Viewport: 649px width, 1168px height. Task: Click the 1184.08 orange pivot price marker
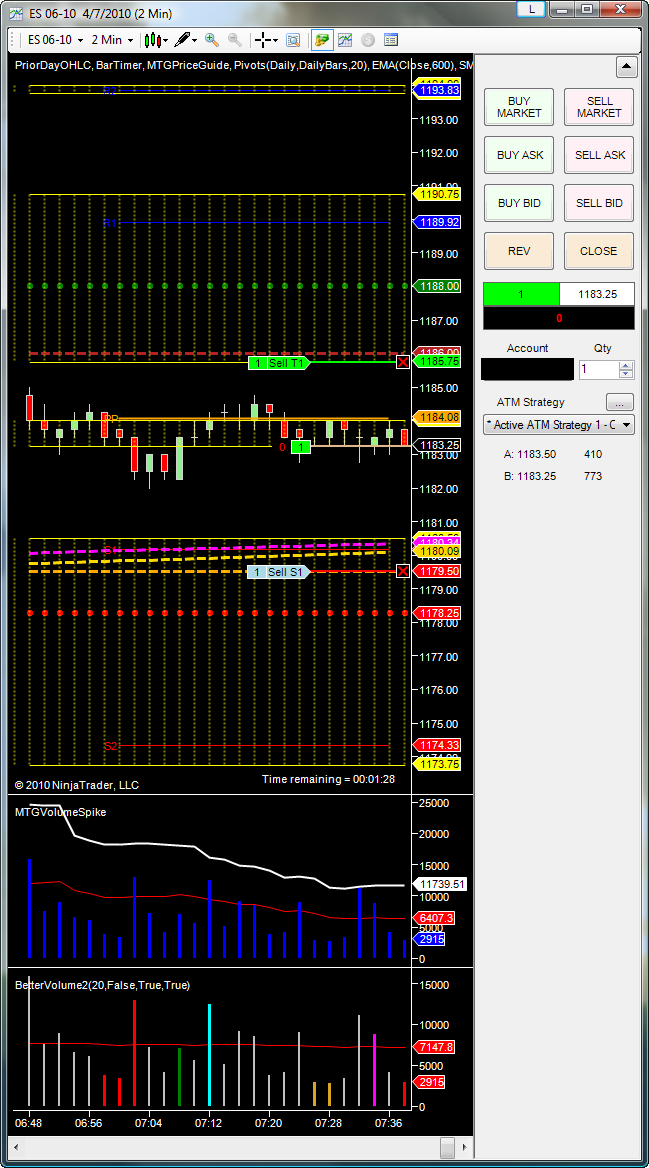point(438,417)
